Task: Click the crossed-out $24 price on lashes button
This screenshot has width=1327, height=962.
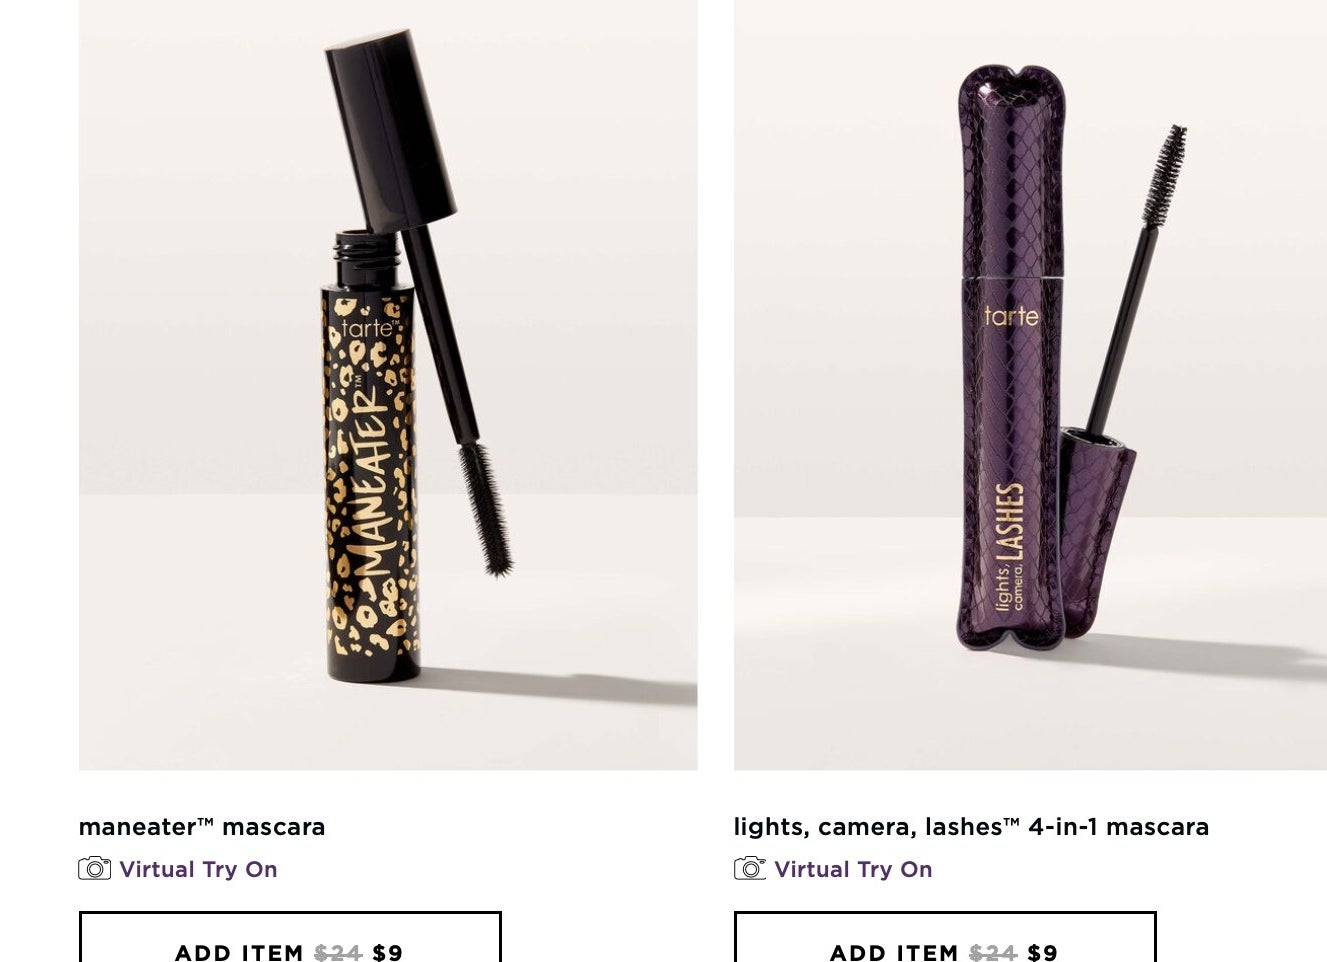Action: (993, 952)
